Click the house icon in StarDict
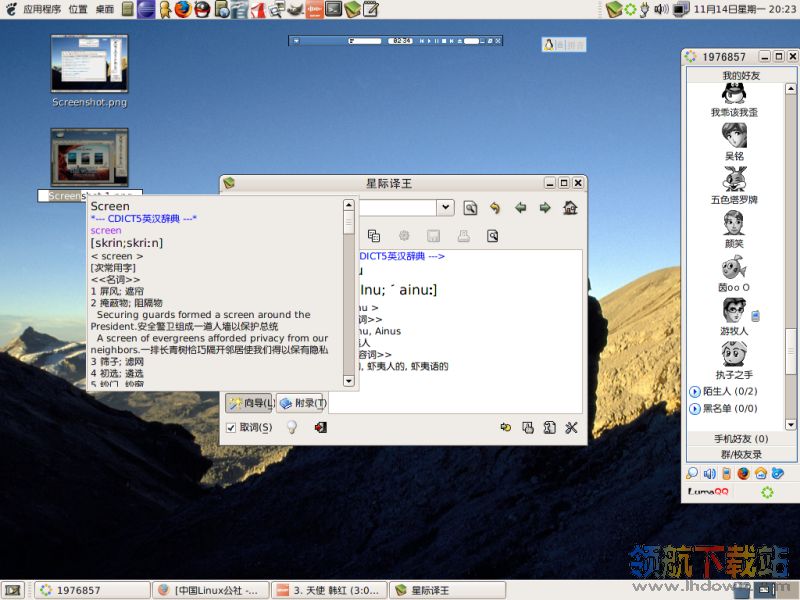Screen dimensions: 800x600 point(570,208)
